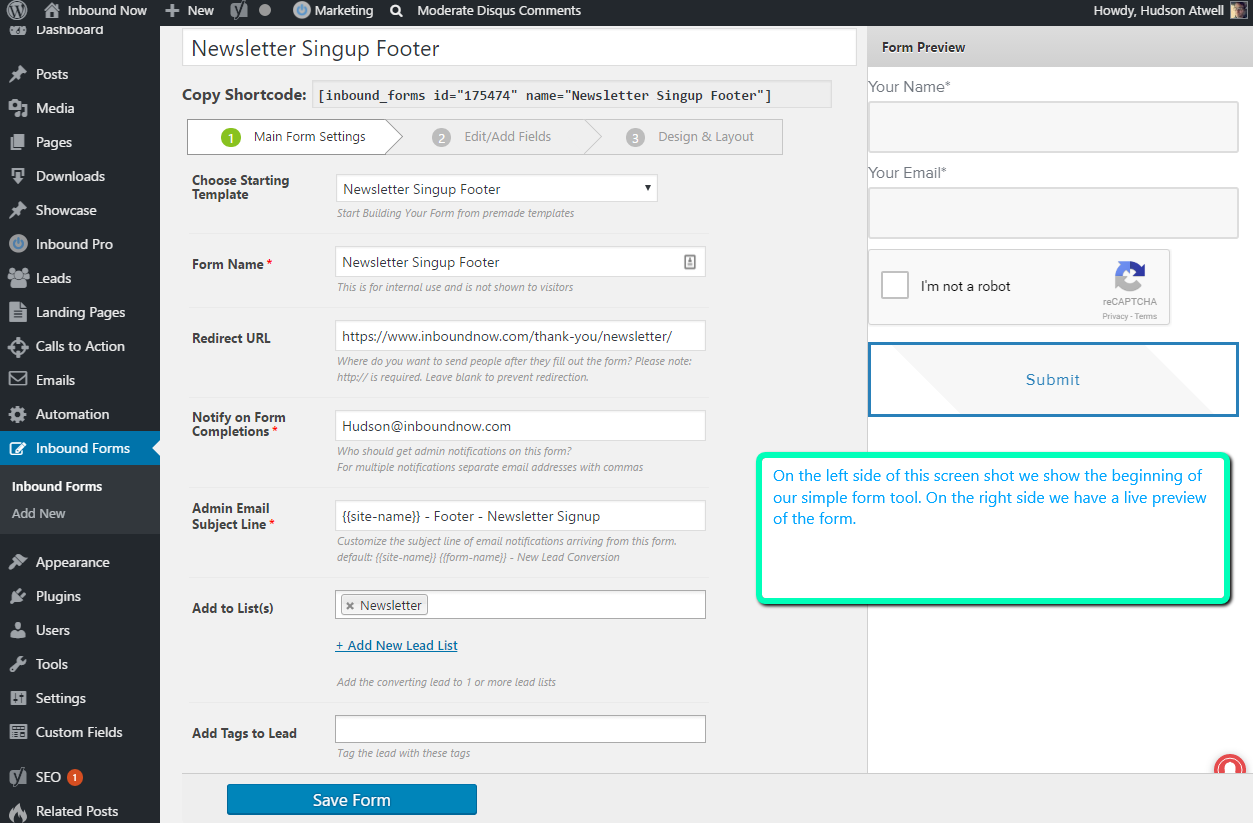This screenshot has width=1253, height=823.
Task: Click the Appearance brush icon
Action: (x=17, y=562)
